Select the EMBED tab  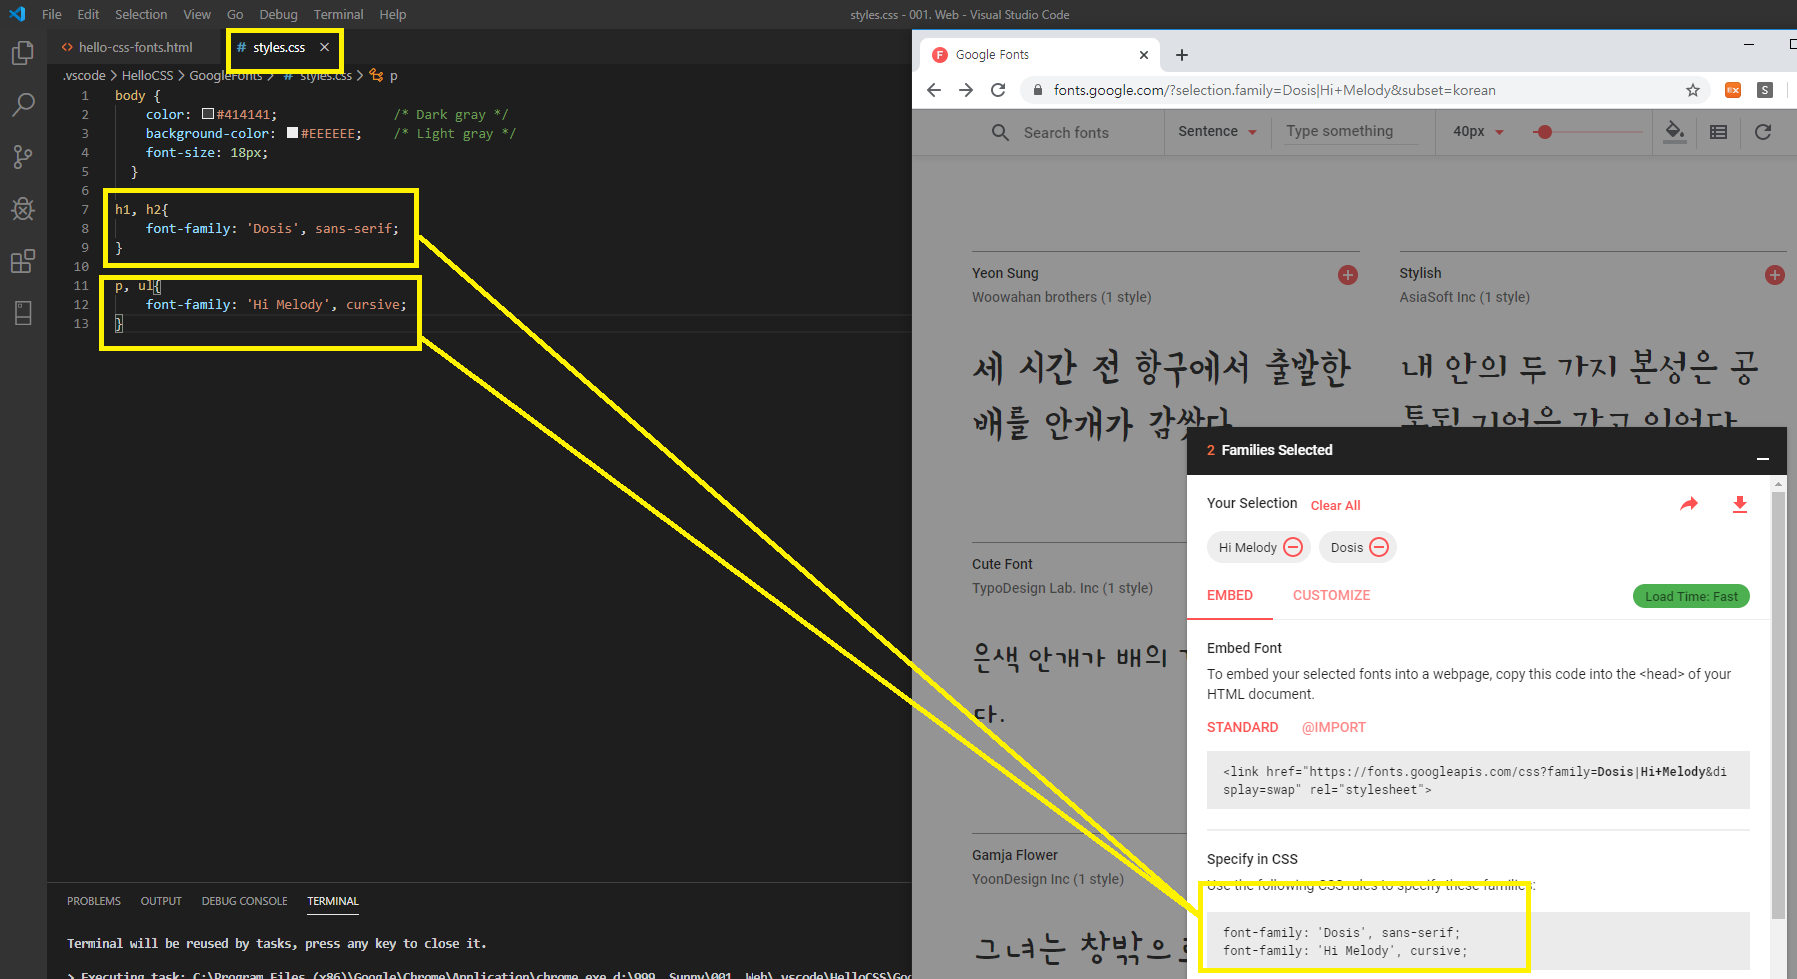click(1230, 595)
